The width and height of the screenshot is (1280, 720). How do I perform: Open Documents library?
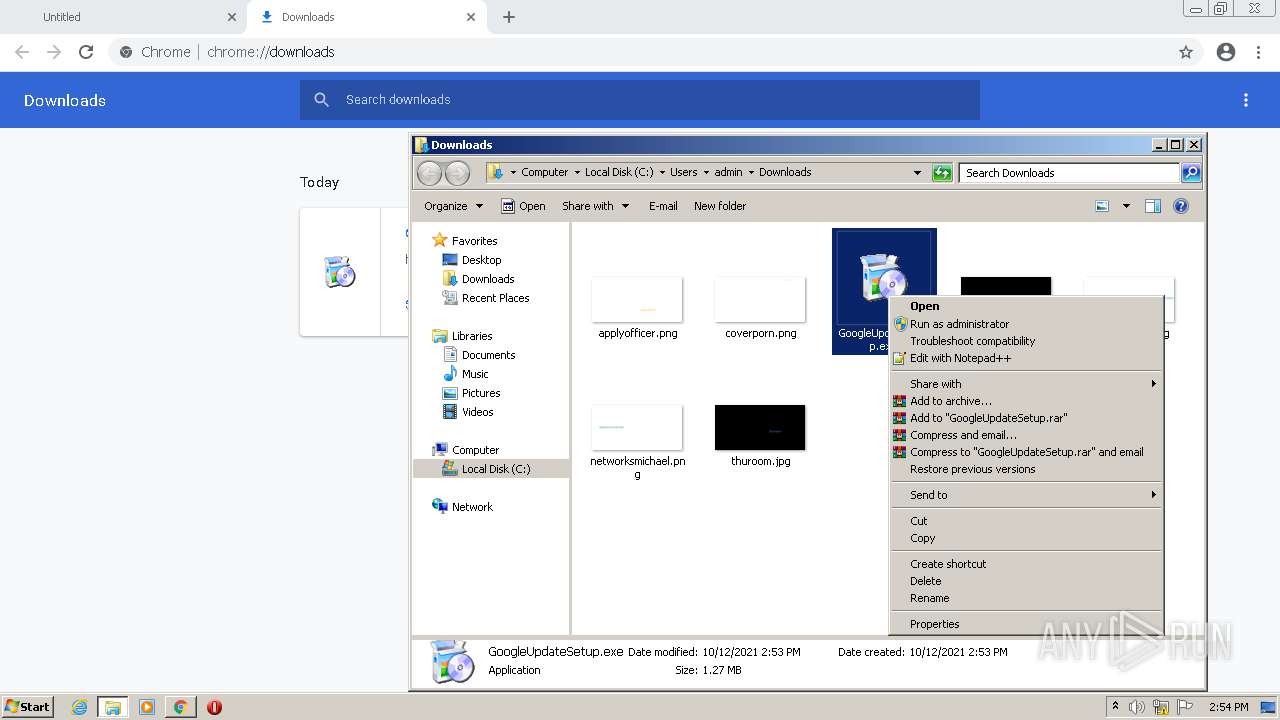point(488,355)
